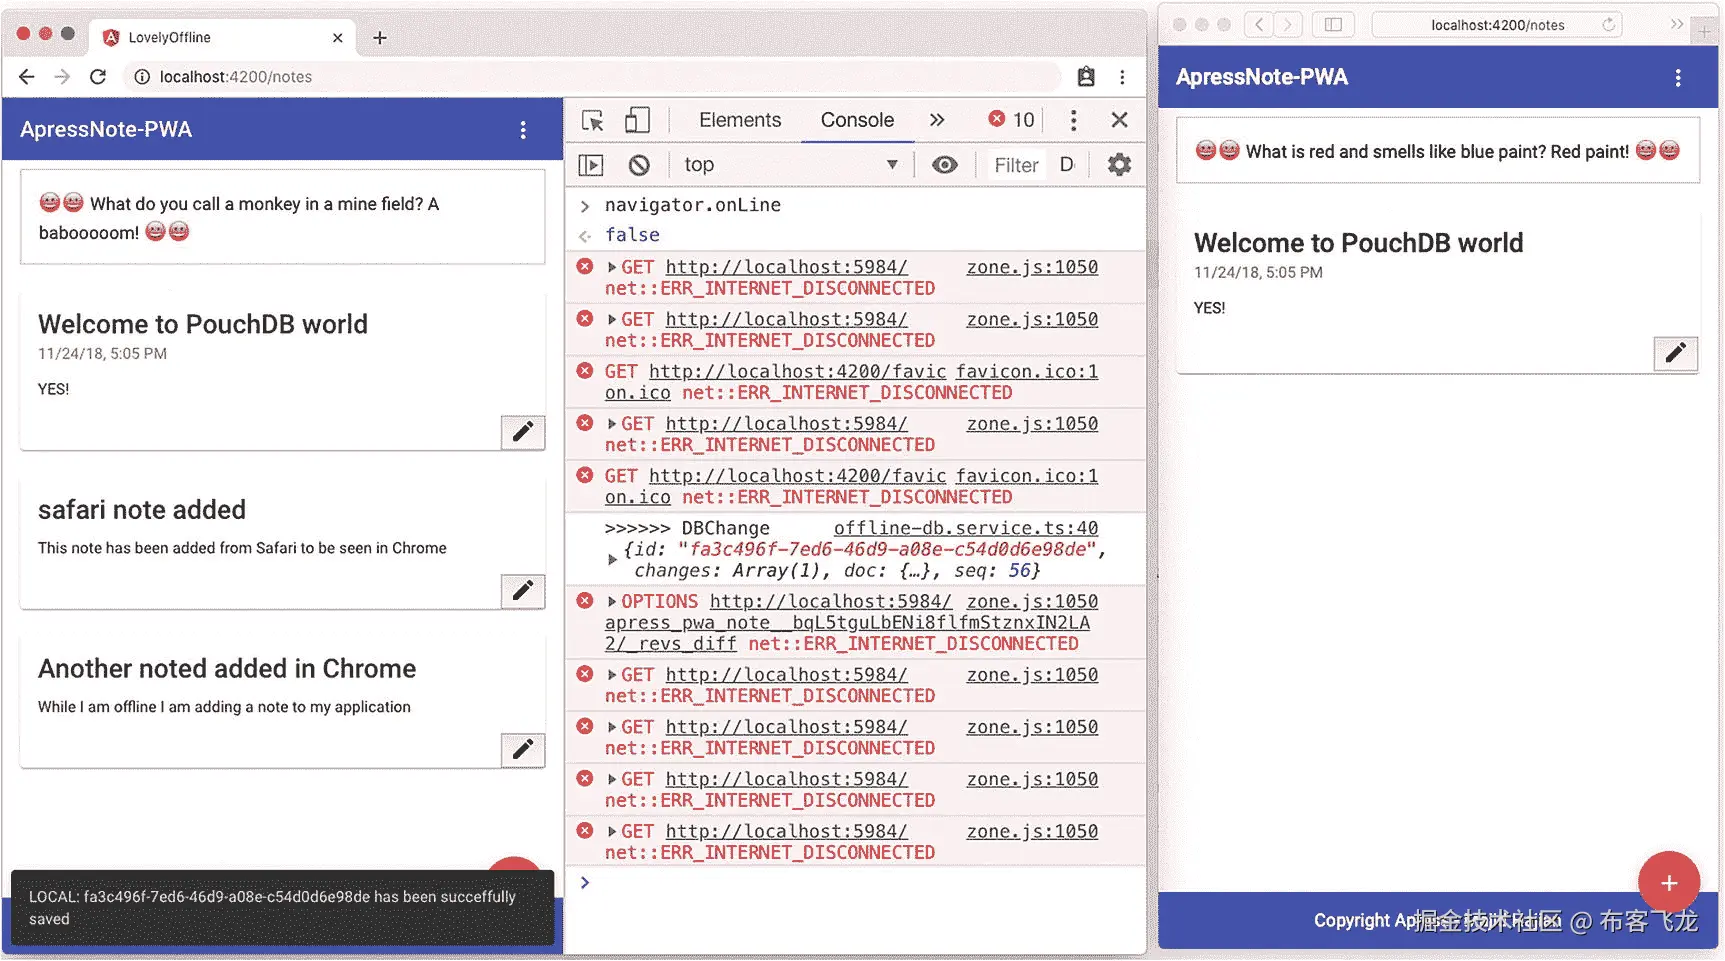
Task: Open the clipboard extension icon in Chrome
Action: [x=1086, y=77]
